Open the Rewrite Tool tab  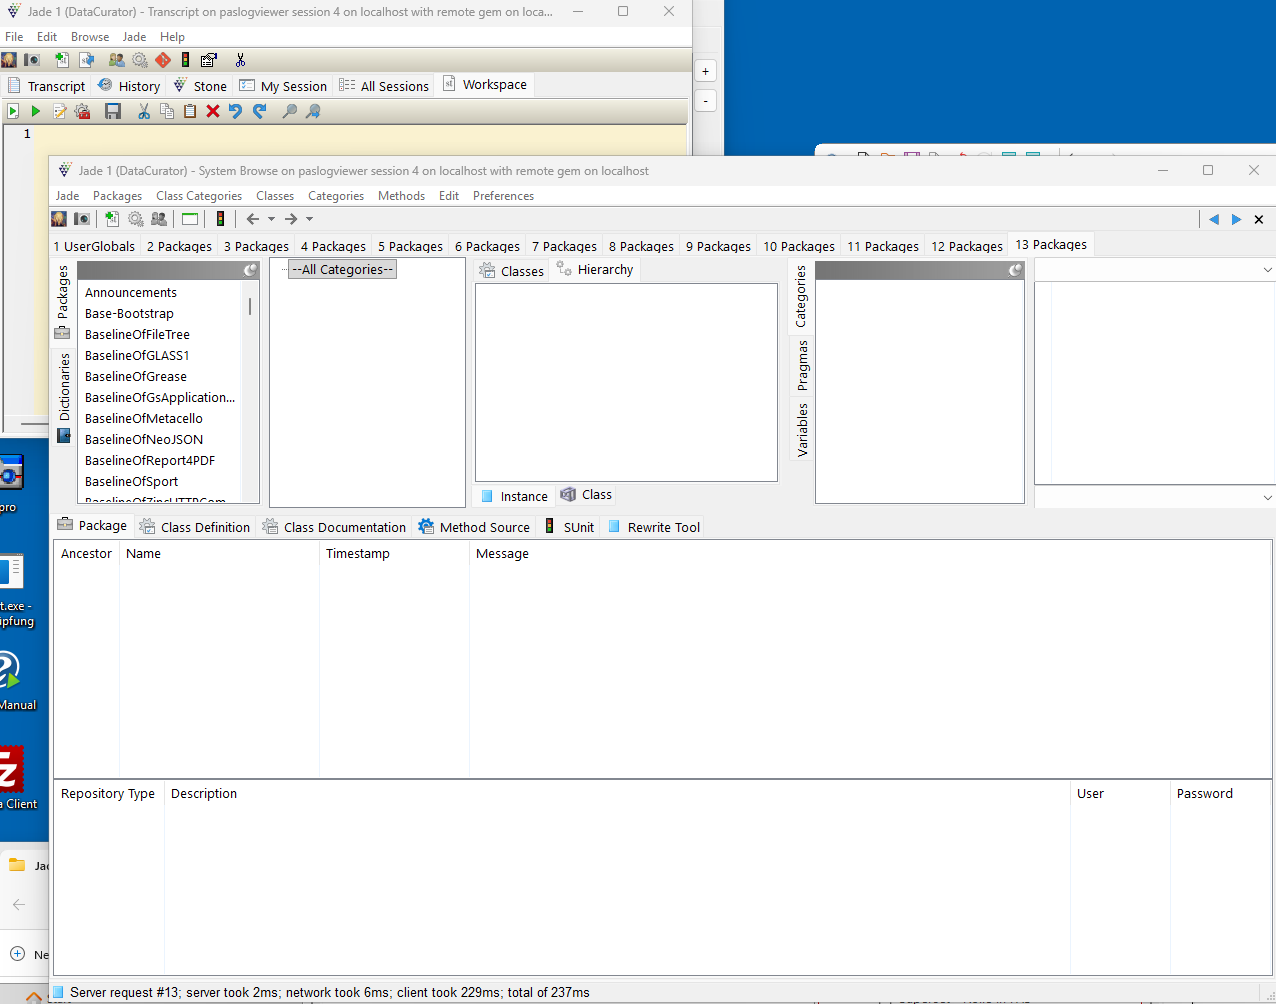654,527
